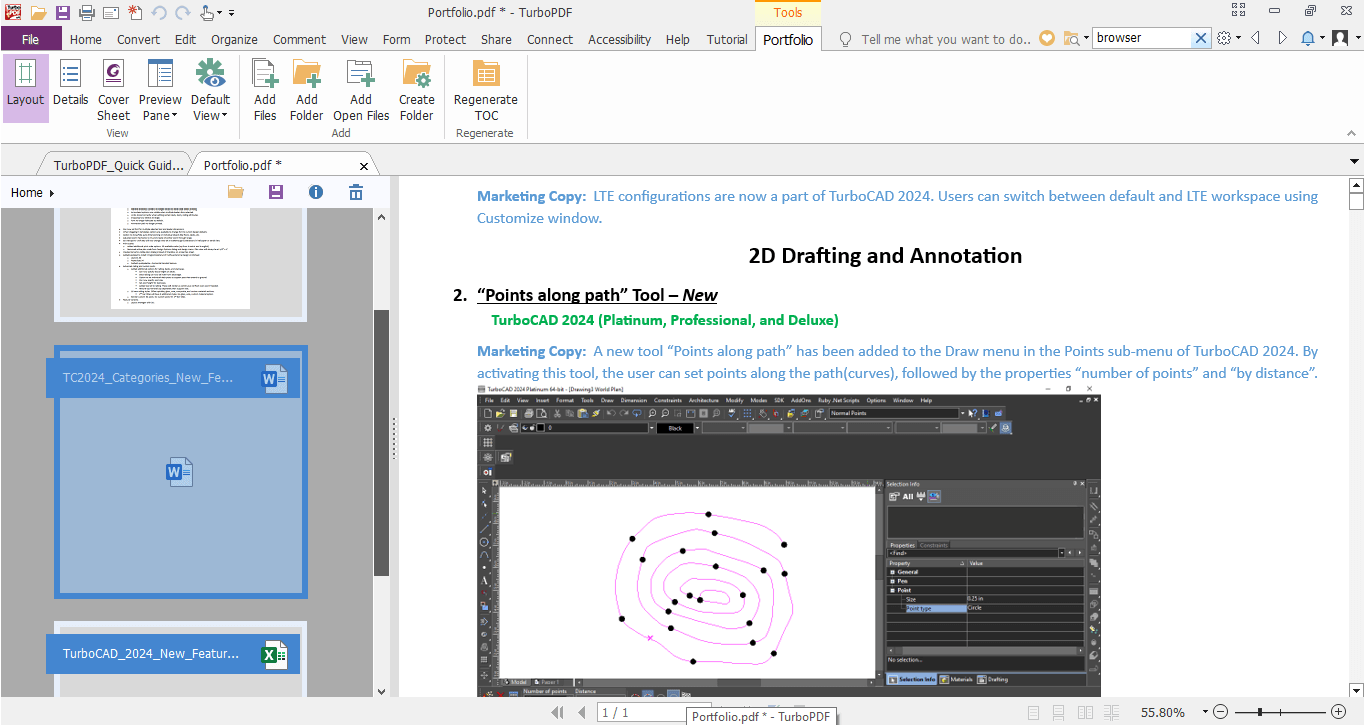Switch to the Organize ribbon tab

(233, 39)
